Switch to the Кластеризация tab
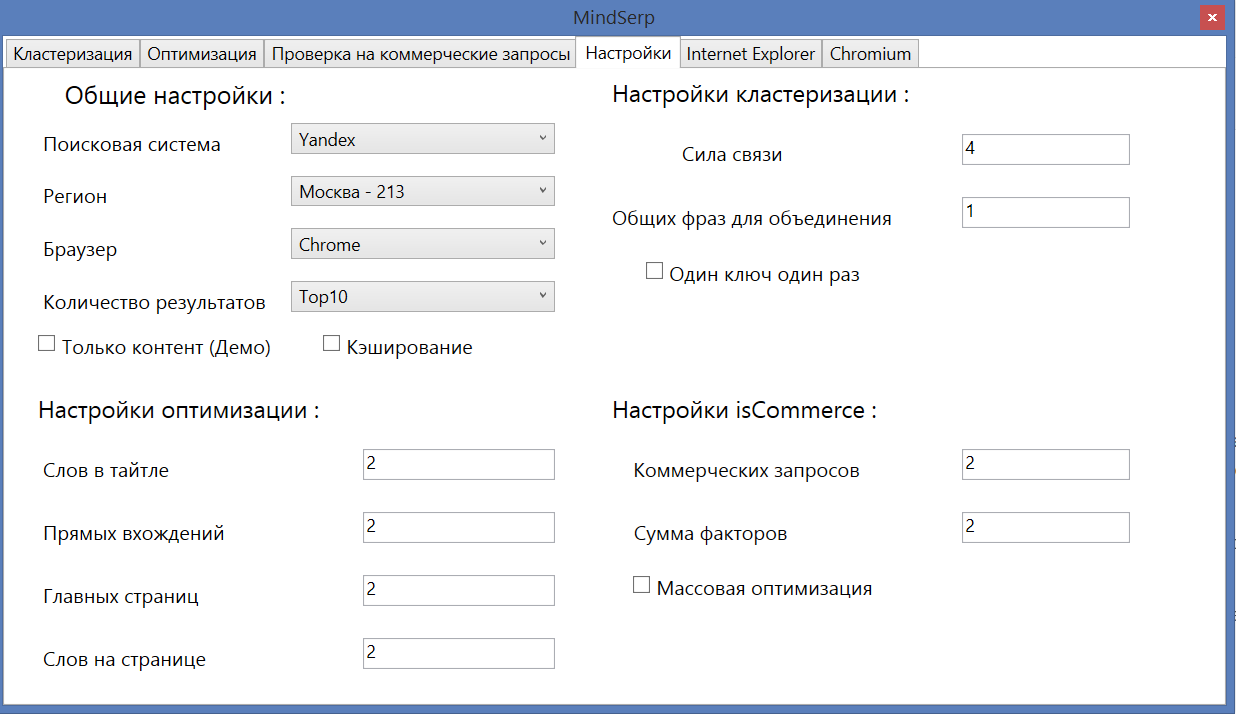Image resolution: width=1236 pixels, height=714 pixels. (72, 54)
